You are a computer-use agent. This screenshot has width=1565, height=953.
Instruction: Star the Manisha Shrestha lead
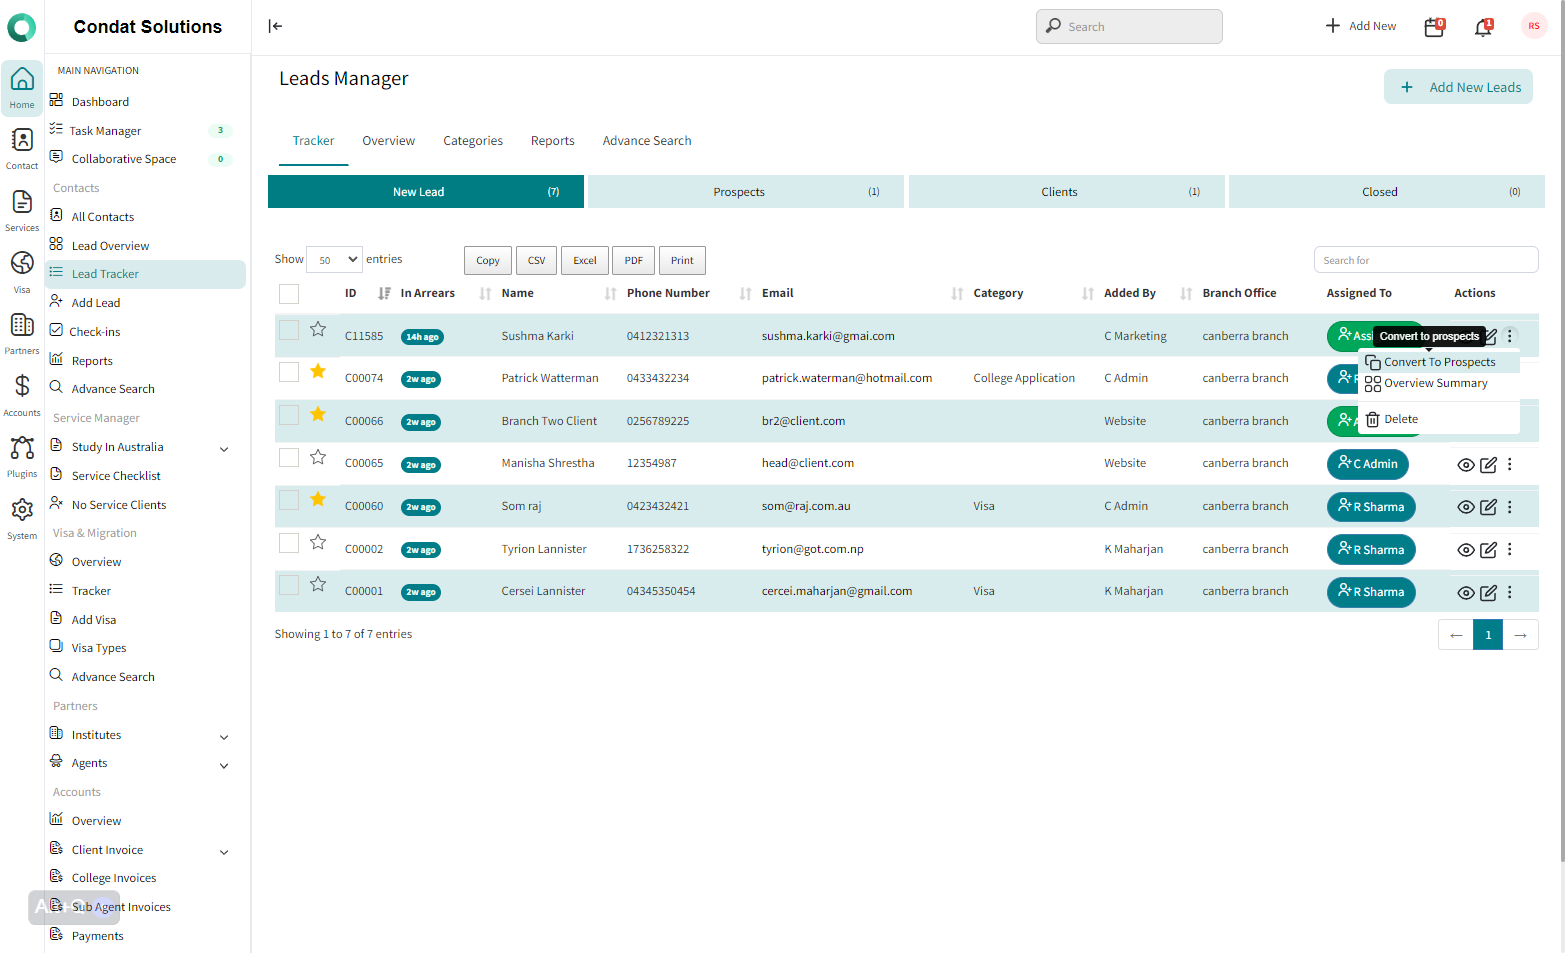318,457
